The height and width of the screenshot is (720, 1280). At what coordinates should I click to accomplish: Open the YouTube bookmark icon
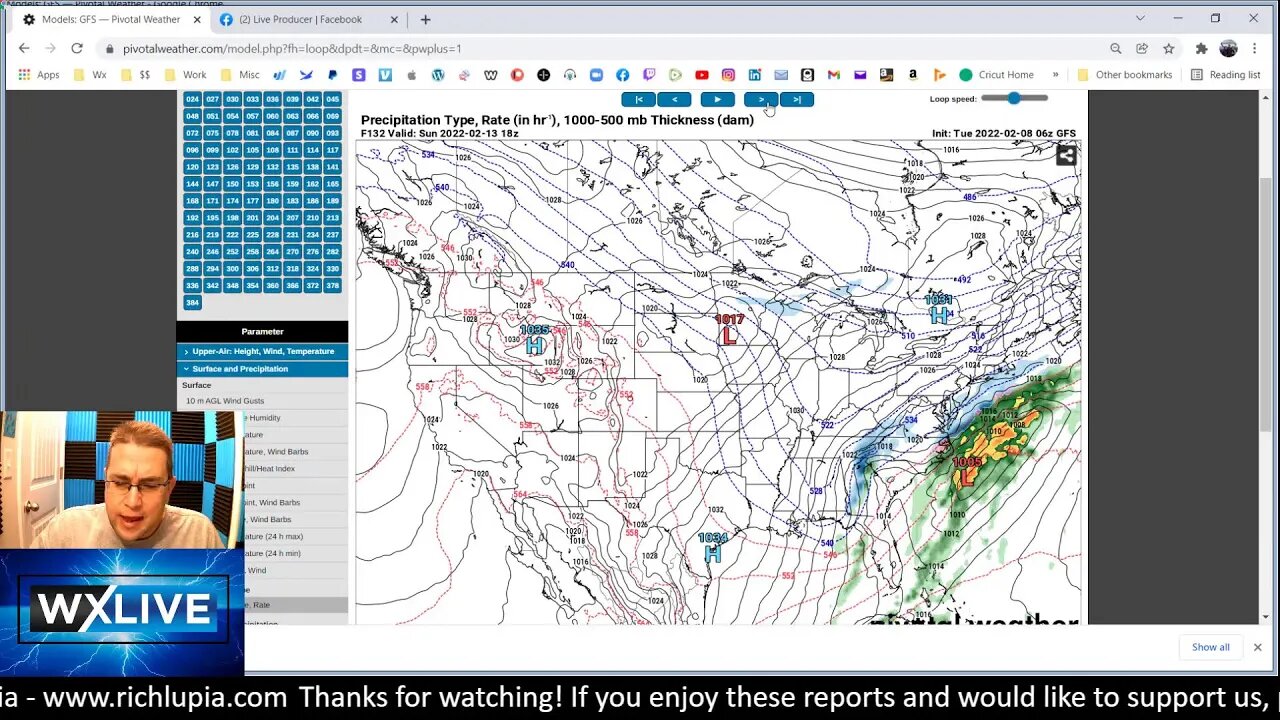click(x=702, y=75)
